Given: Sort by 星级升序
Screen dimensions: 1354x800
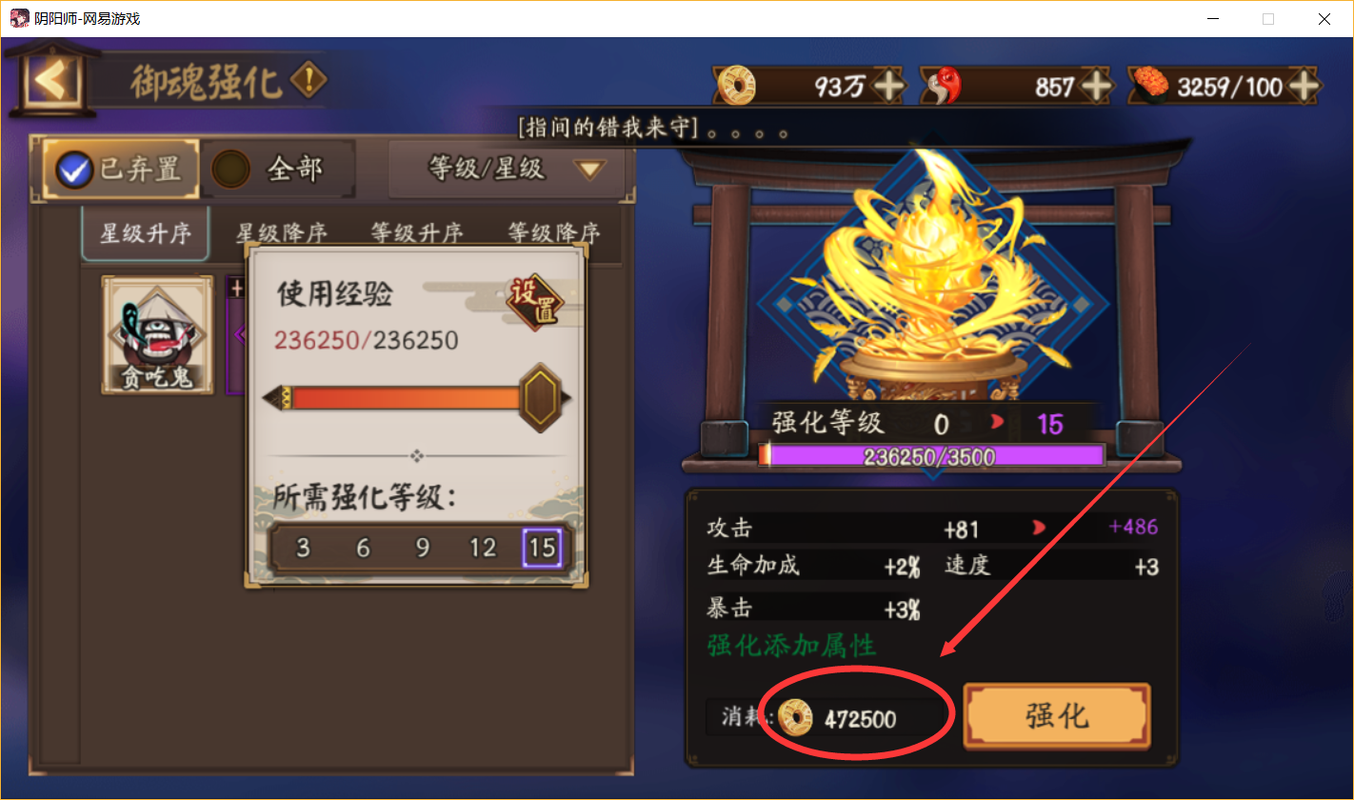Looking at the screenshot, I should click(146, 233).
